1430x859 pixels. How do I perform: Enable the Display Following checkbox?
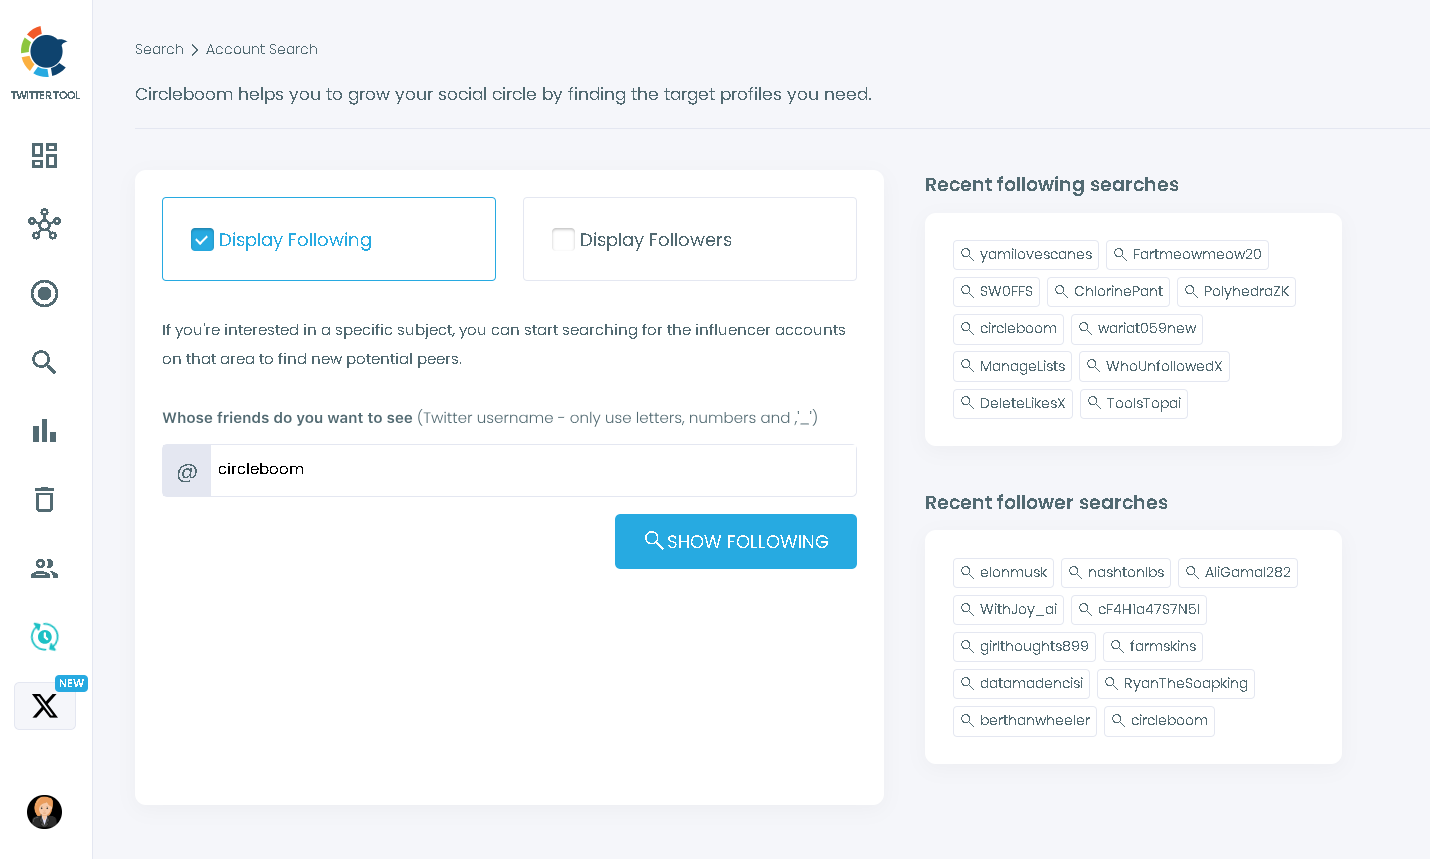[202, 240]
